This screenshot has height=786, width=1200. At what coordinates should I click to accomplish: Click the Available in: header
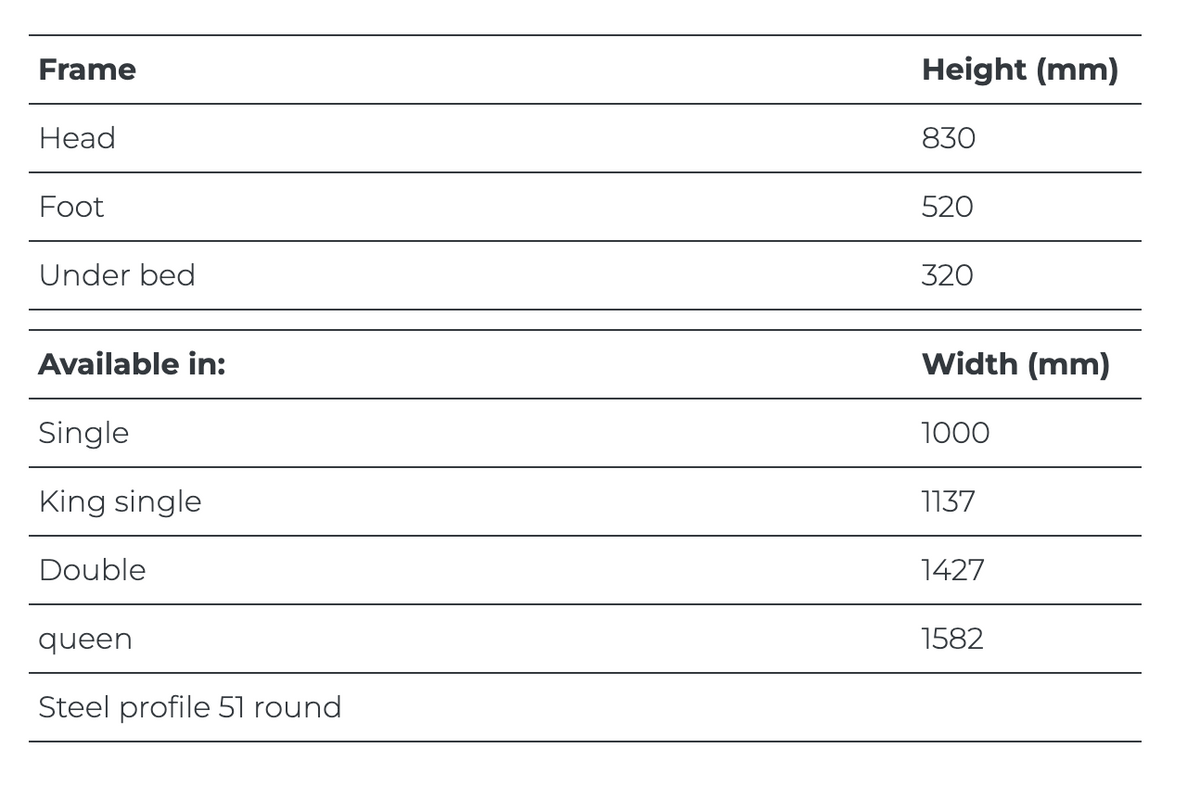click(132, 364)
